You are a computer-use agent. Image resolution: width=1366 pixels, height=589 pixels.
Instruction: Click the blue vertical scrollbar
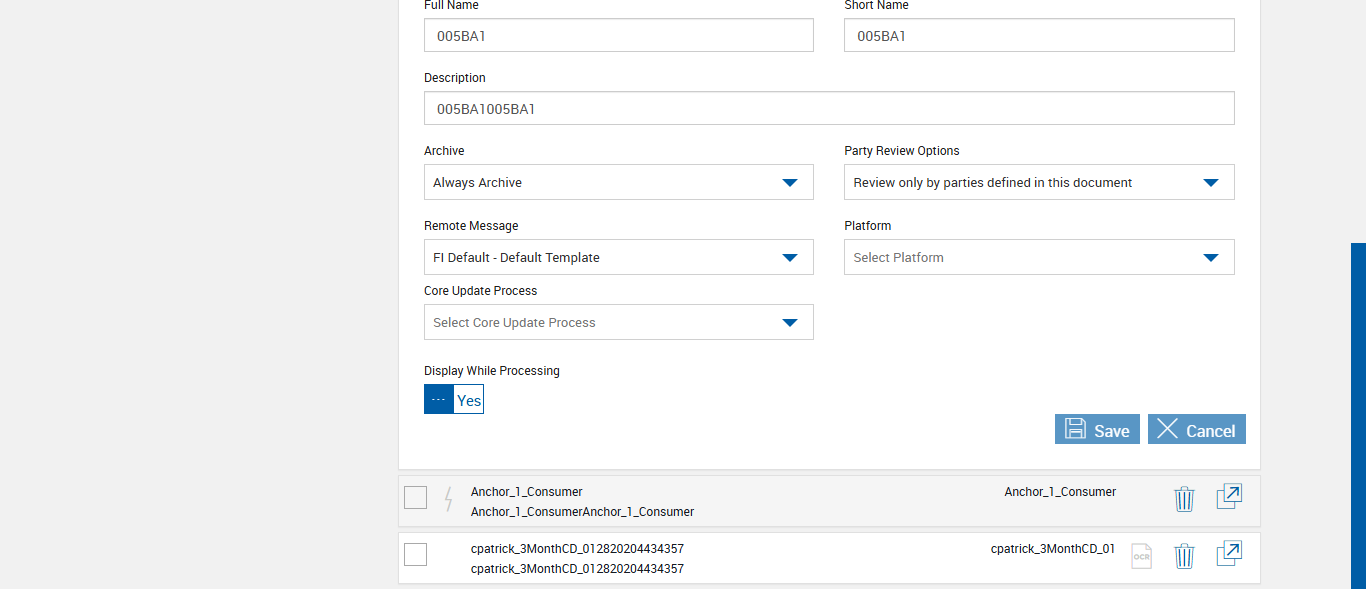[x=1358, y=415]
